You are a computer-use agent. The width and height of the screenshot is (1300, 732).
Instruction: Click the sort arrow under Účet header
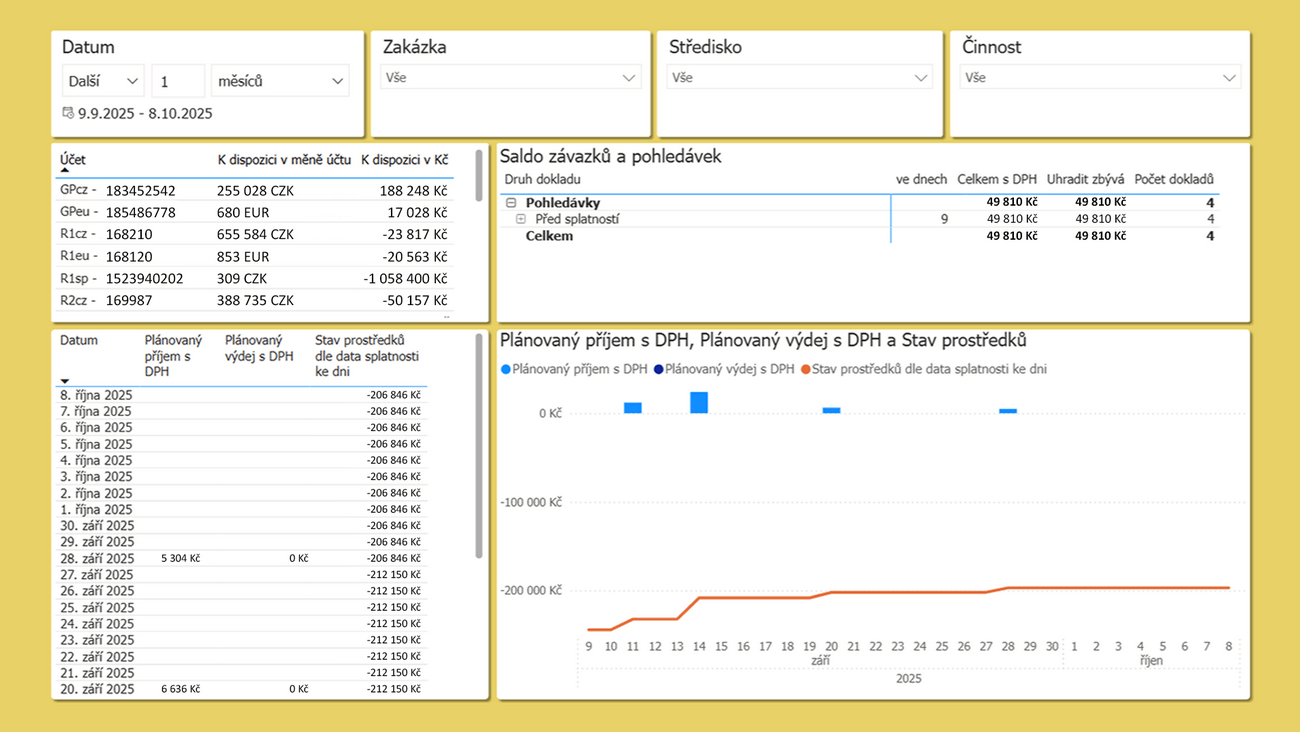coord(65,171)
